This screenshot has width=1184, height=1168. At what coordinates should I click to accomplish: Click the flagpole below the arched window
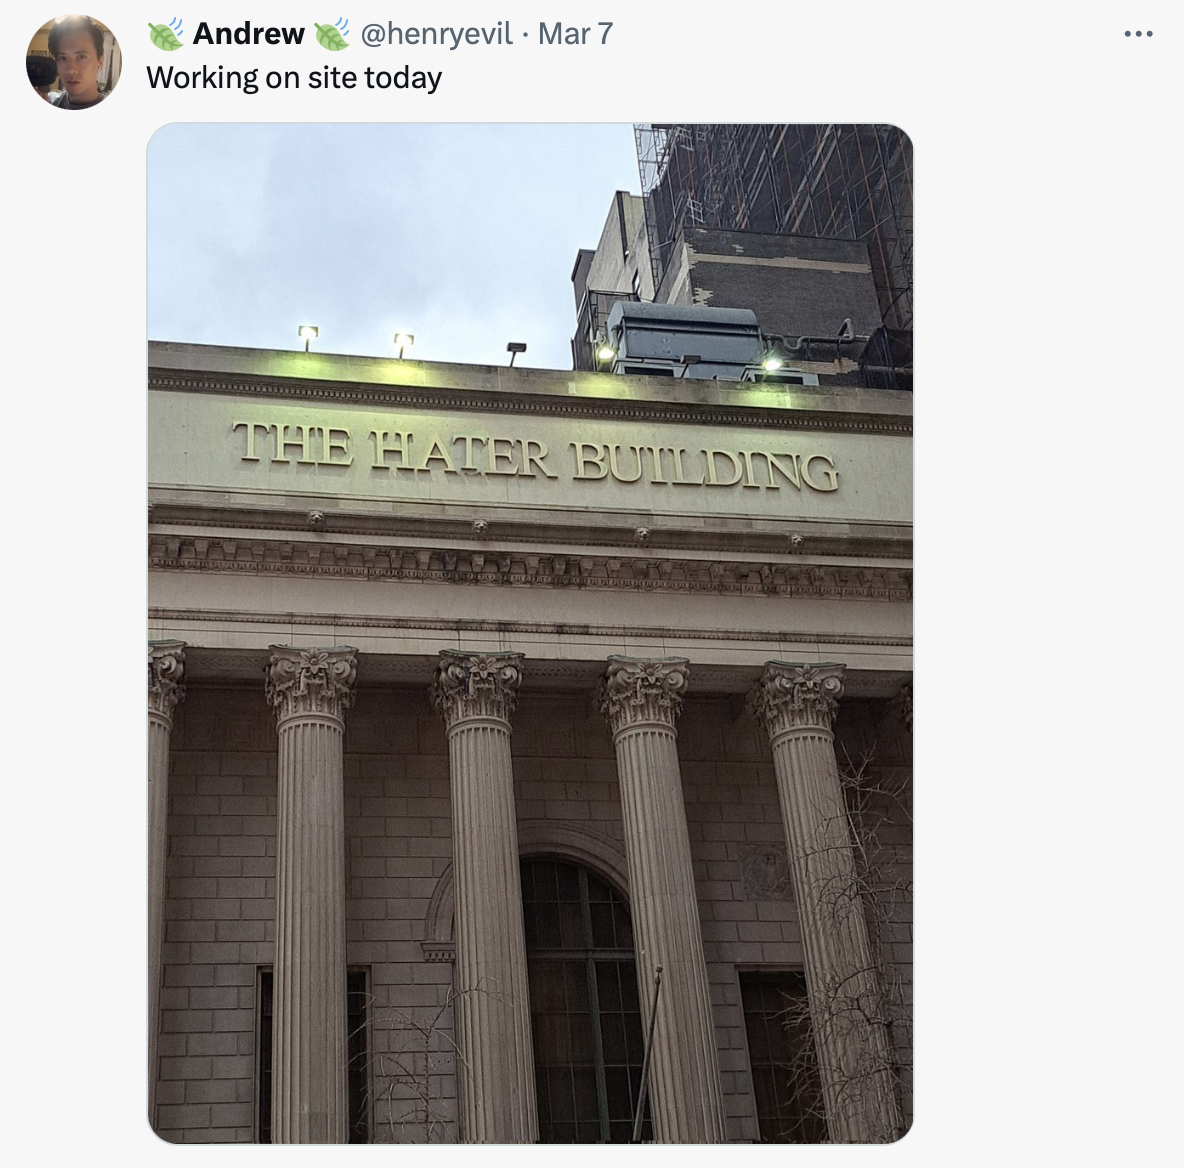click(x=648, y=1053)
